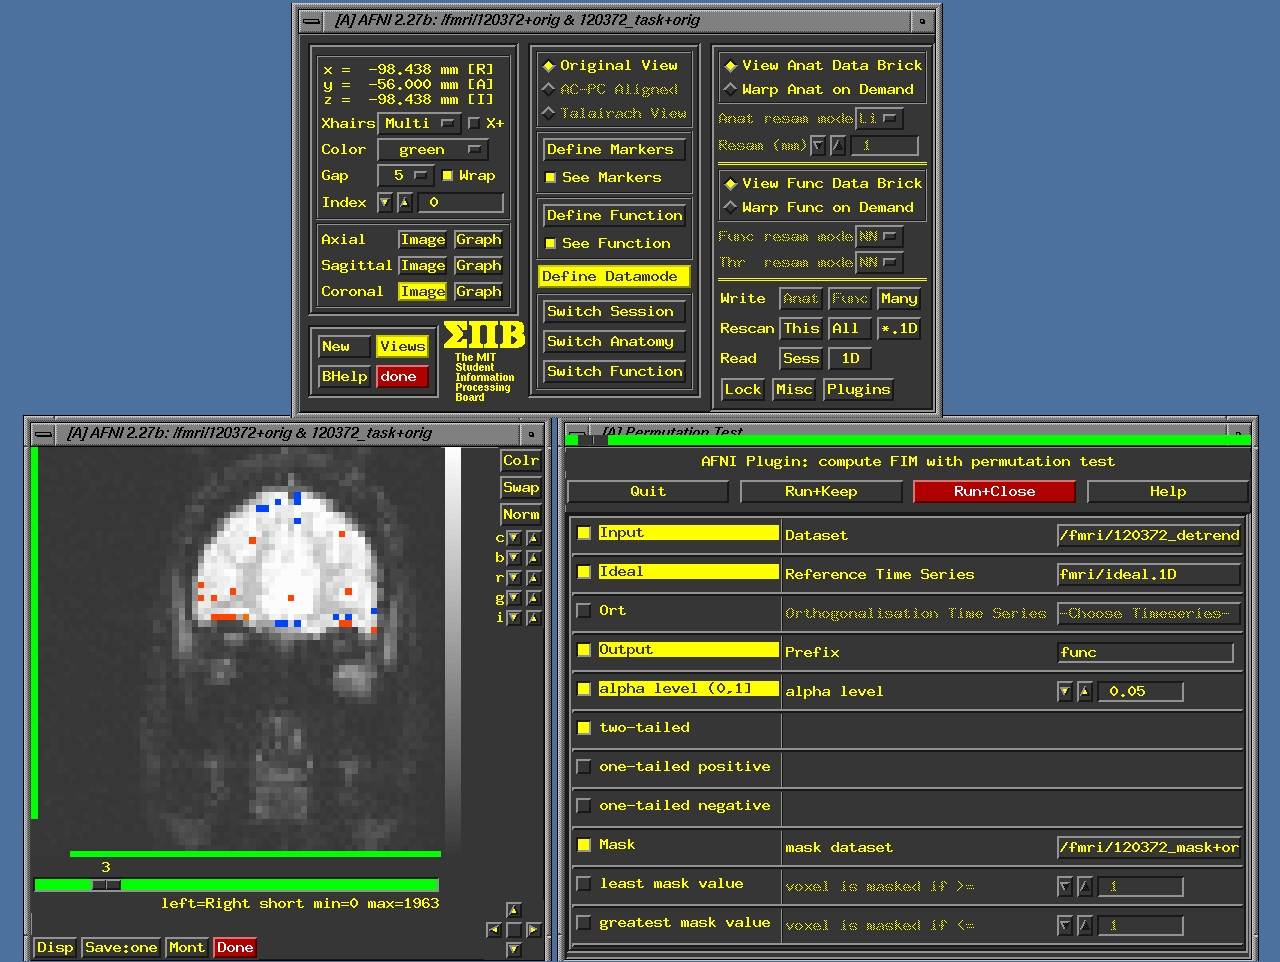Click the Axial Image button
This screenshot has width=1280, height=962.
coord(422,240)
